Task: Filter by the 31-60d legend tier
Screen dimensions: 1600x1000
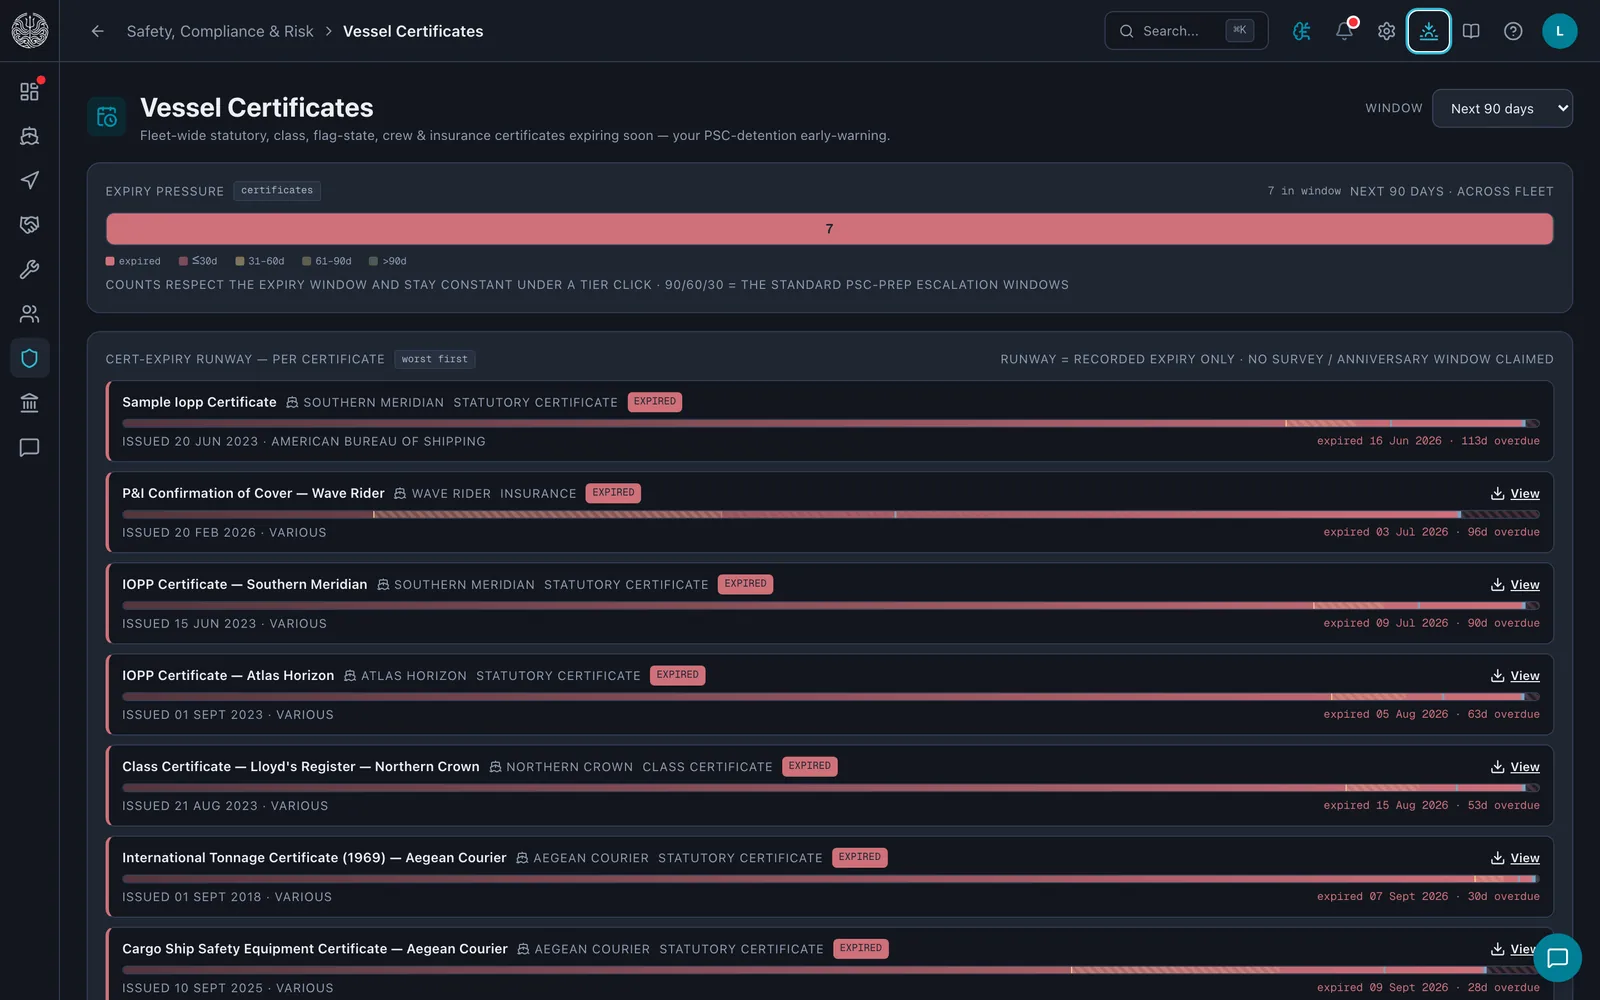Action: 260,261
